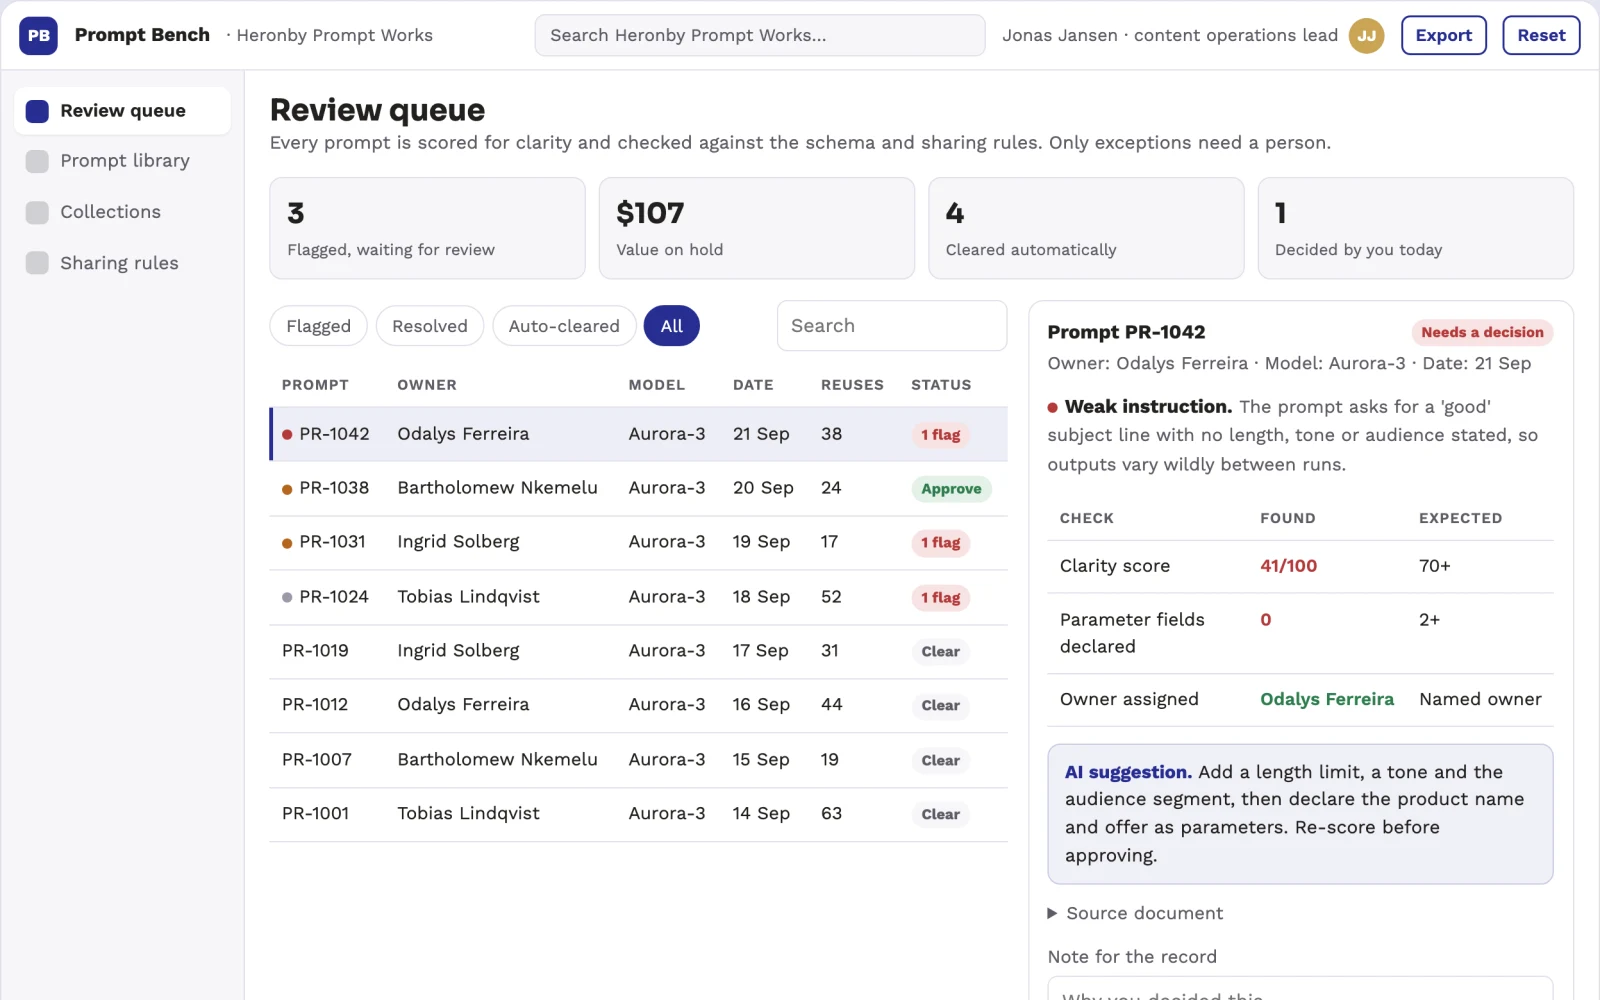
Task: Select the Auto-cleared filter tab
Action: click(x=564, y=326)
